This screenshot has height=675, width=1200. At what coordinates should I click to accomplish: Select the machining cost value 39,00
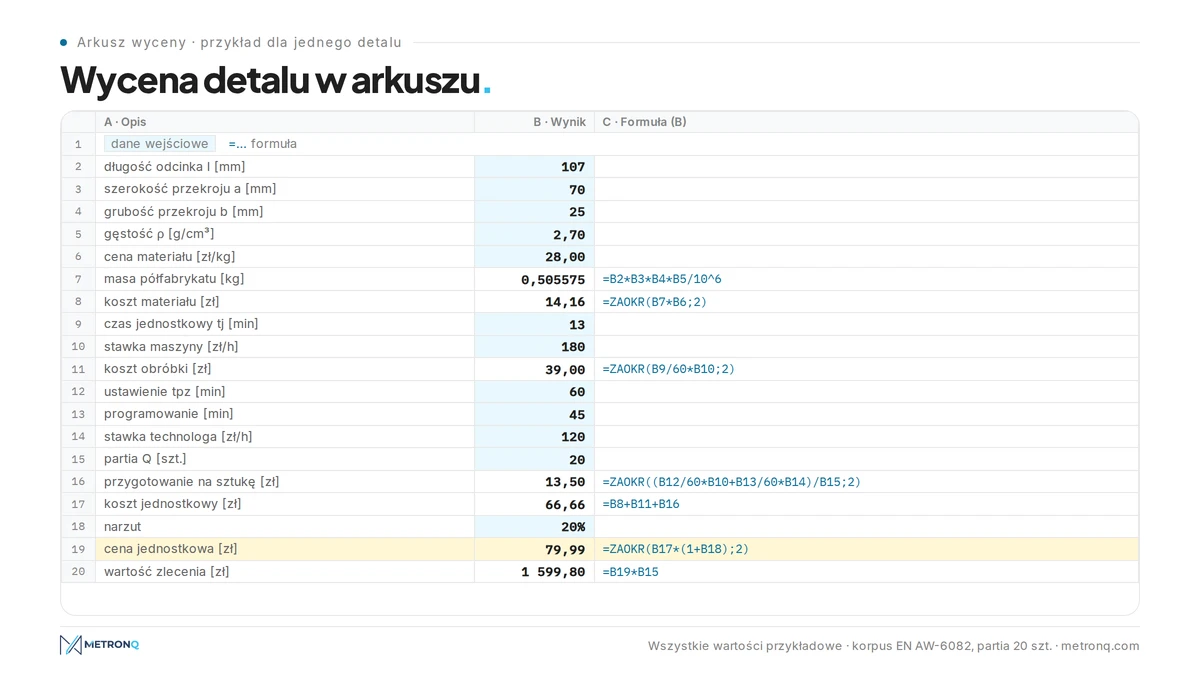534,369
